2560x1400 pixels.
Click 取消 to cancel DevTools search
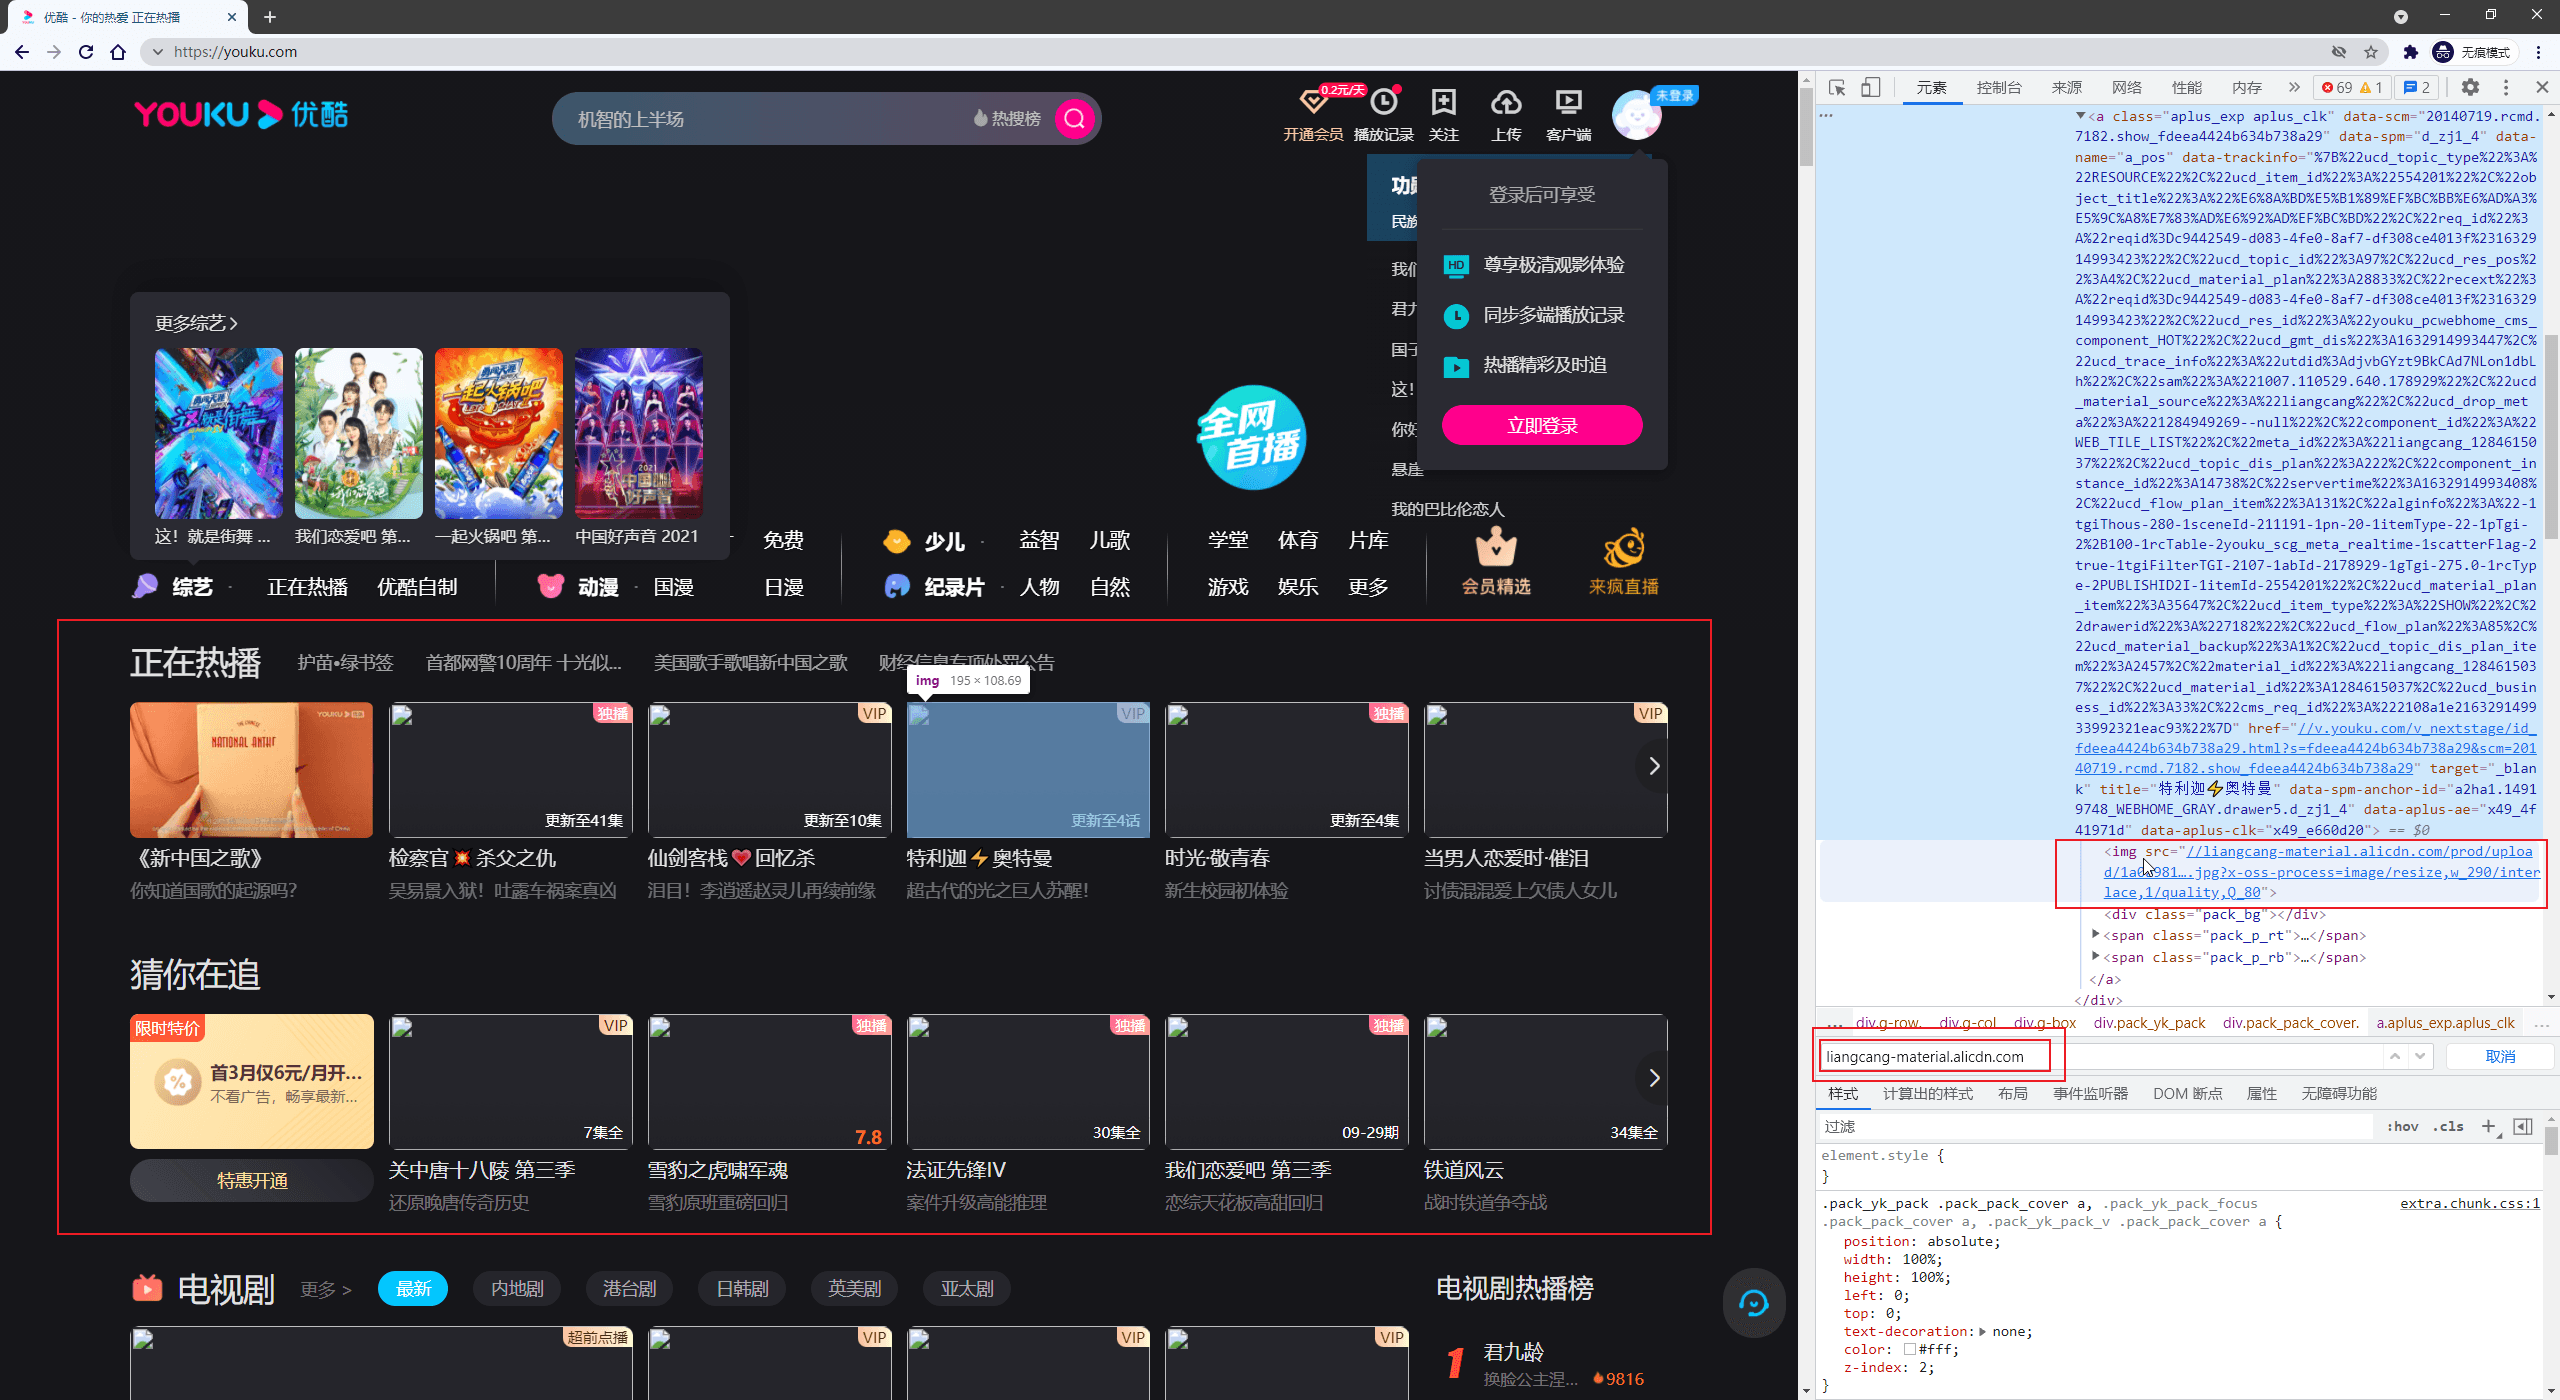point(2500,1056)
